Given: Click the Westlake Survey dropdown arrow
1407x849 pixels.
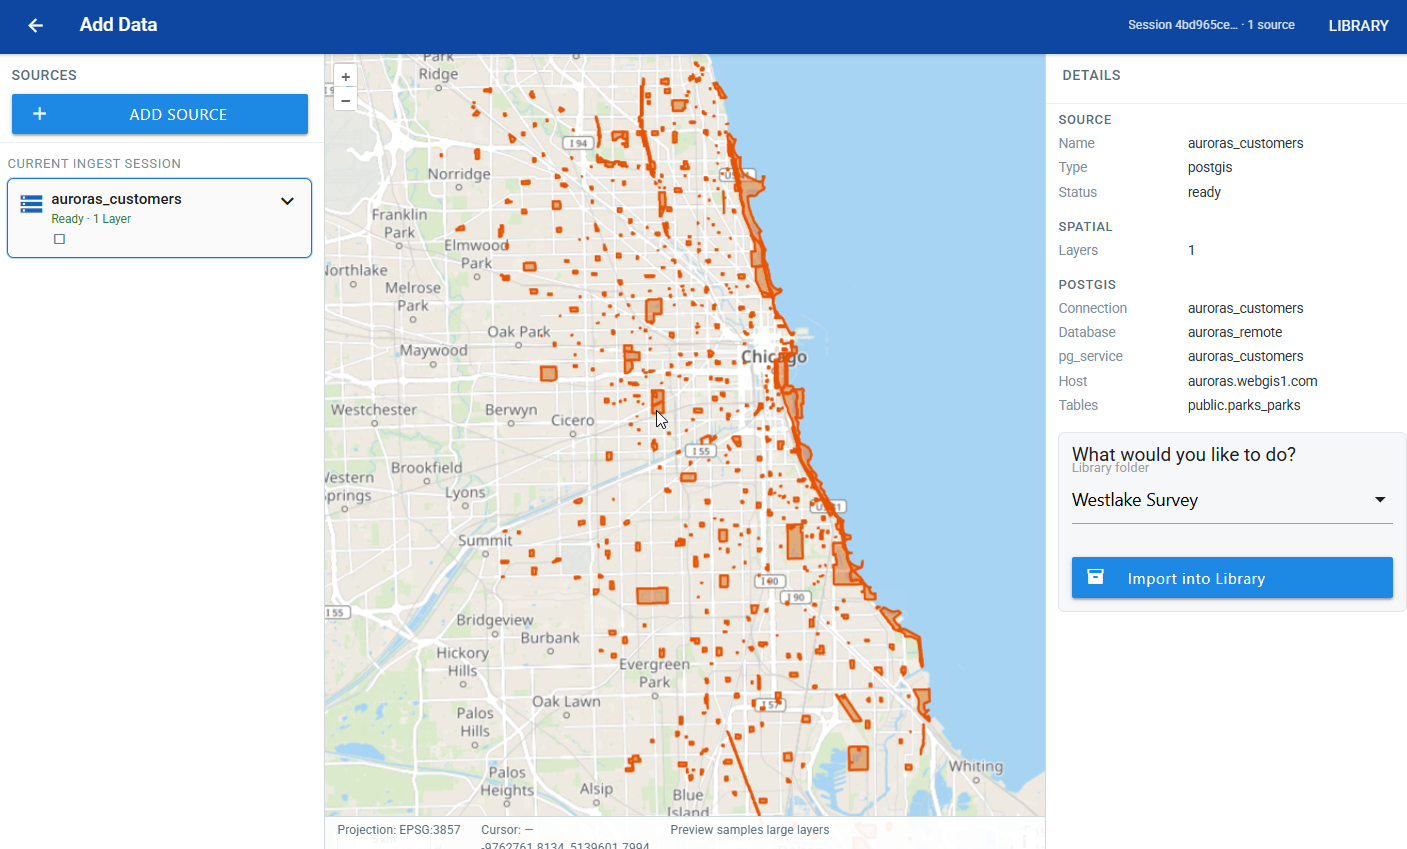Looking at the screenshot, I should click(x=1380, y=500).
